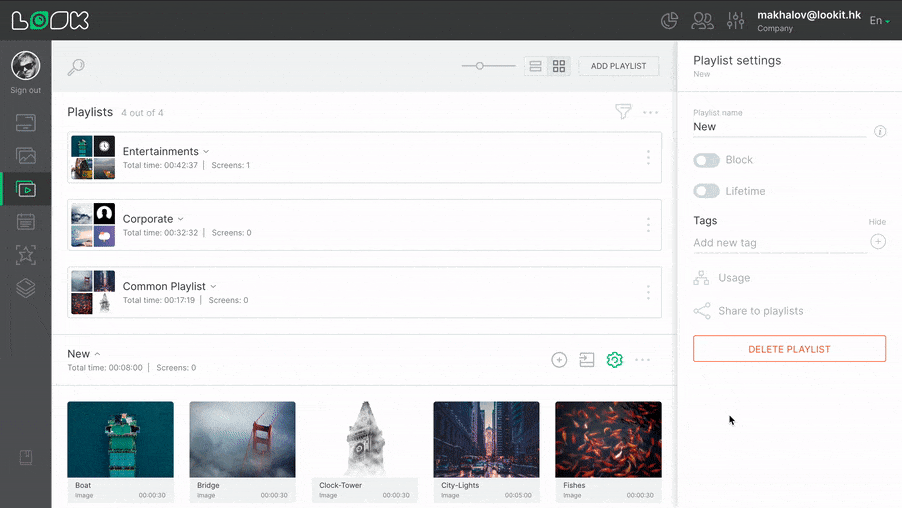The height and width of the screenshot is (508, 902).
Task: Expand the Corporate playlist chevron
Action: tap(181, 219)
